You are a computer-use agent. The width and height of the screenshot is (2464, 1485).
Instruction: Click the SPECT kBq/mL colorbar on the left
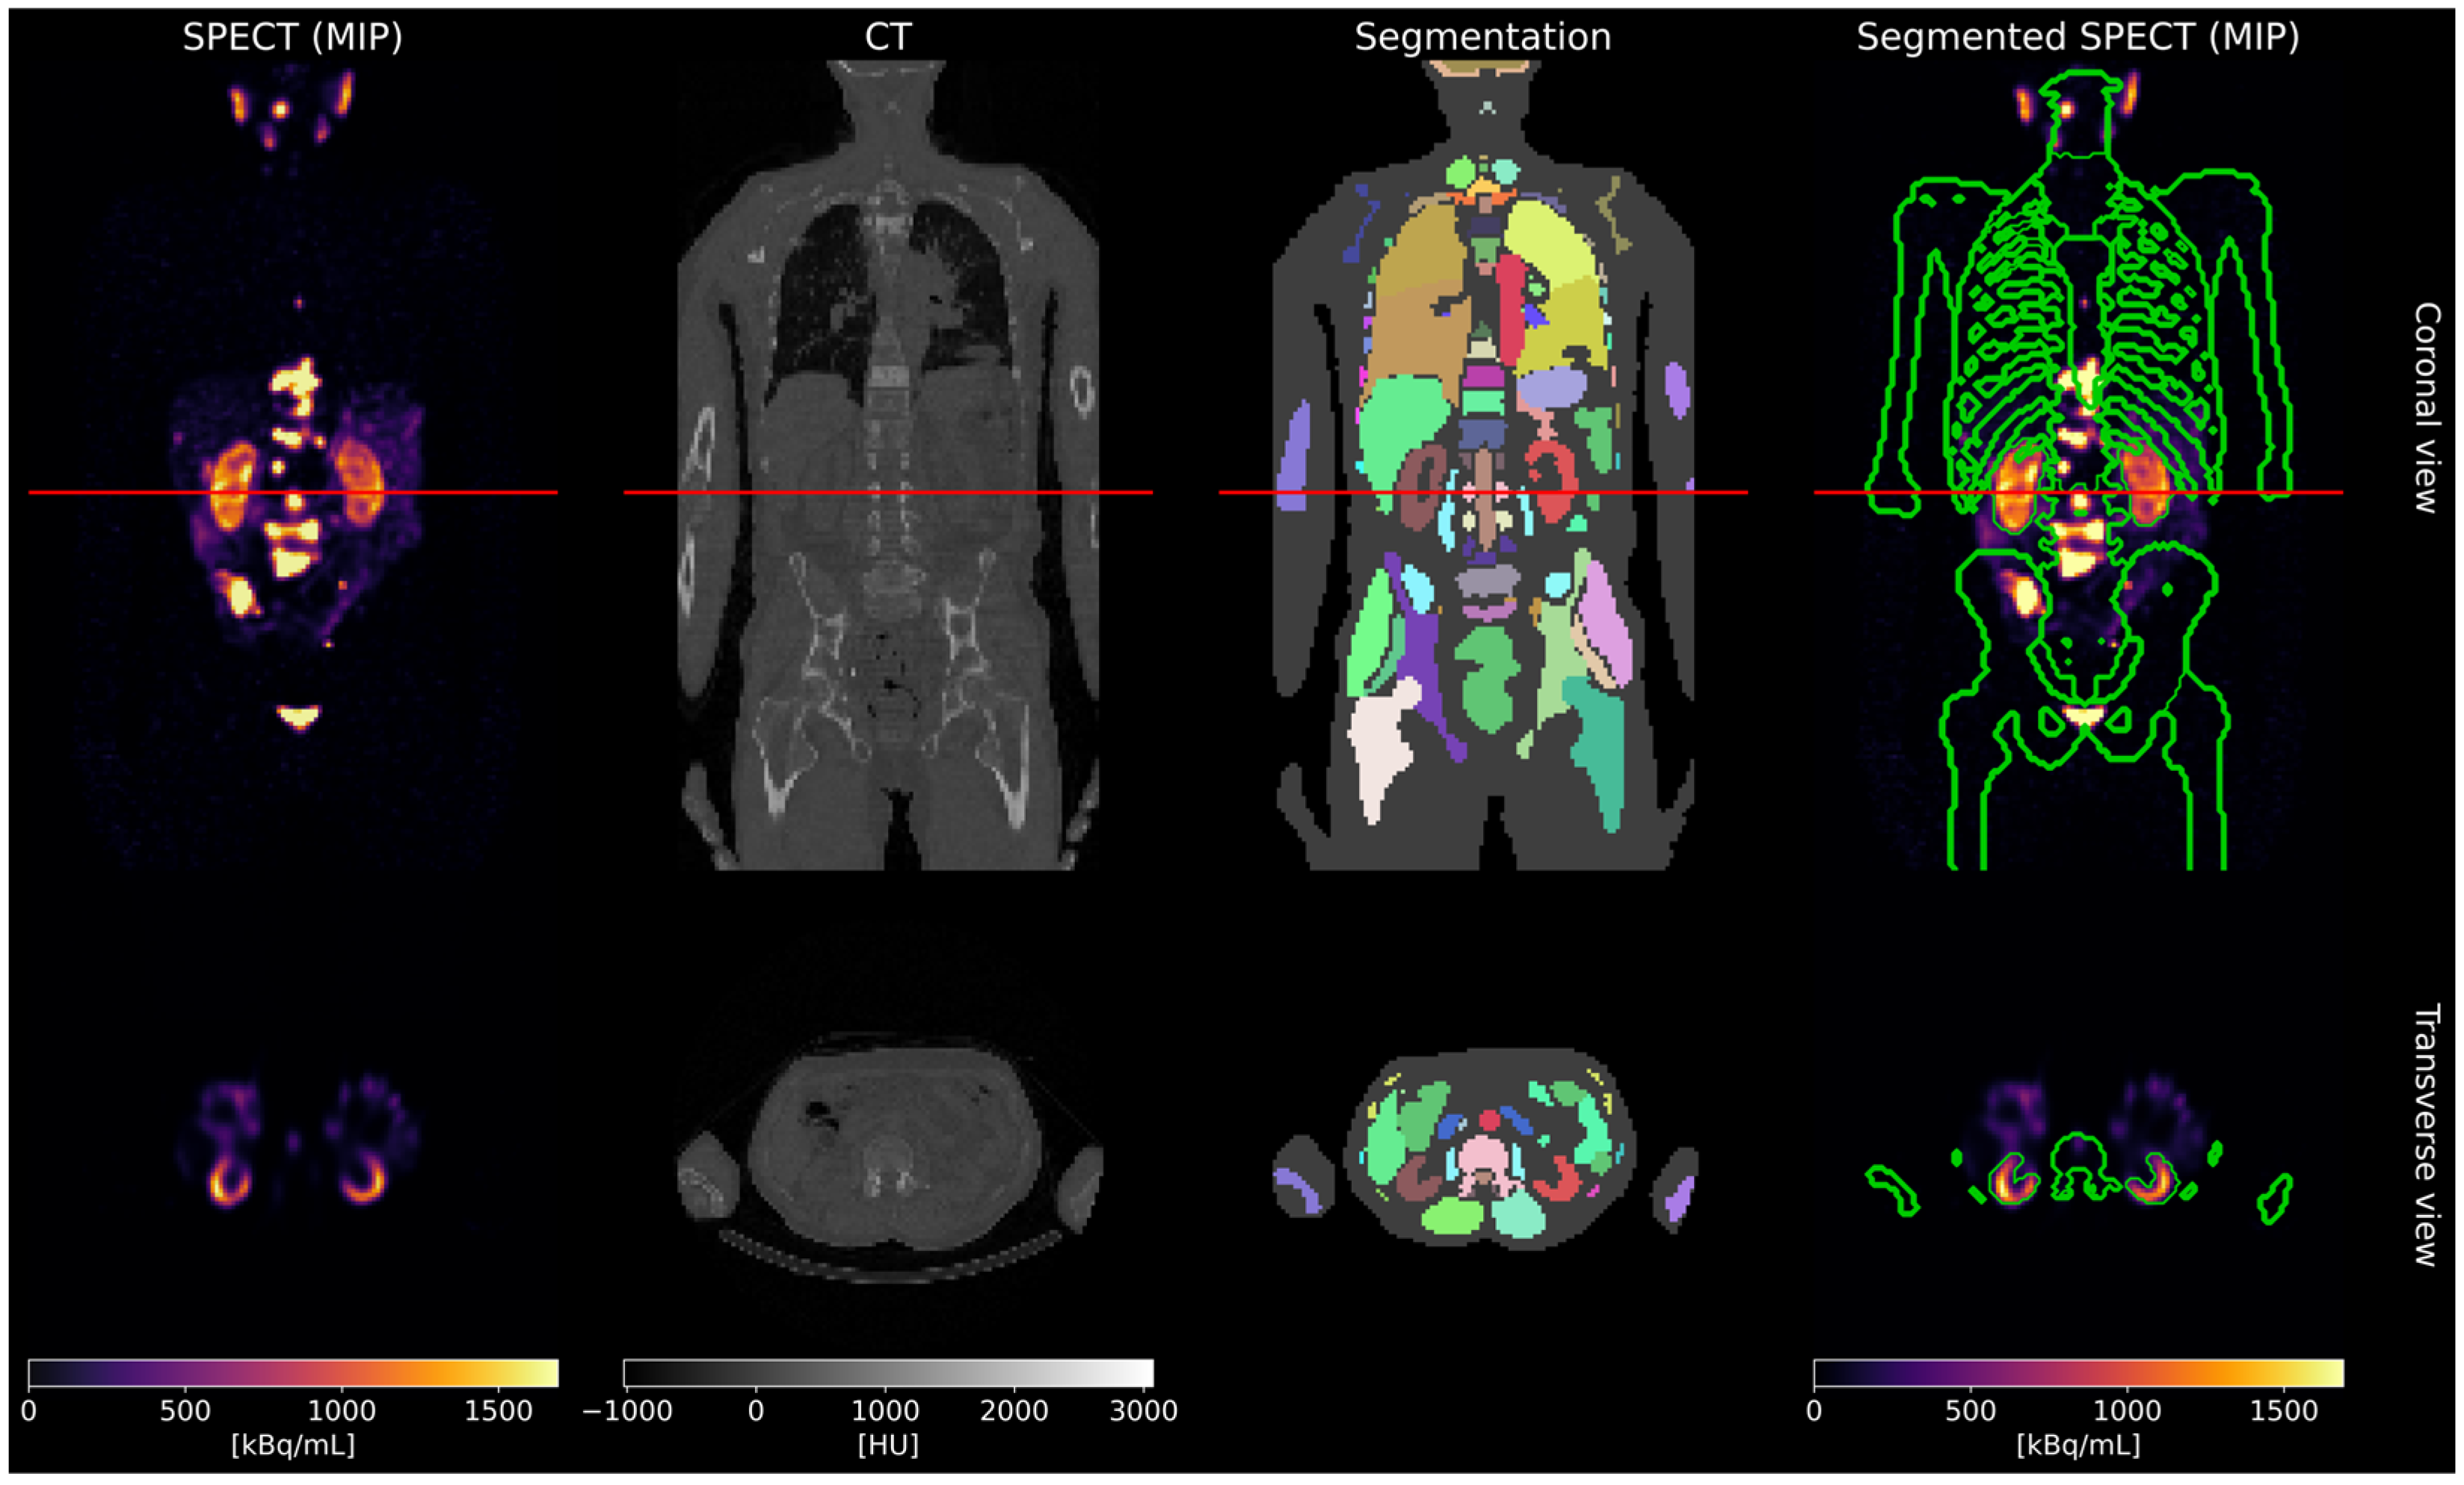coord(292,1373)
